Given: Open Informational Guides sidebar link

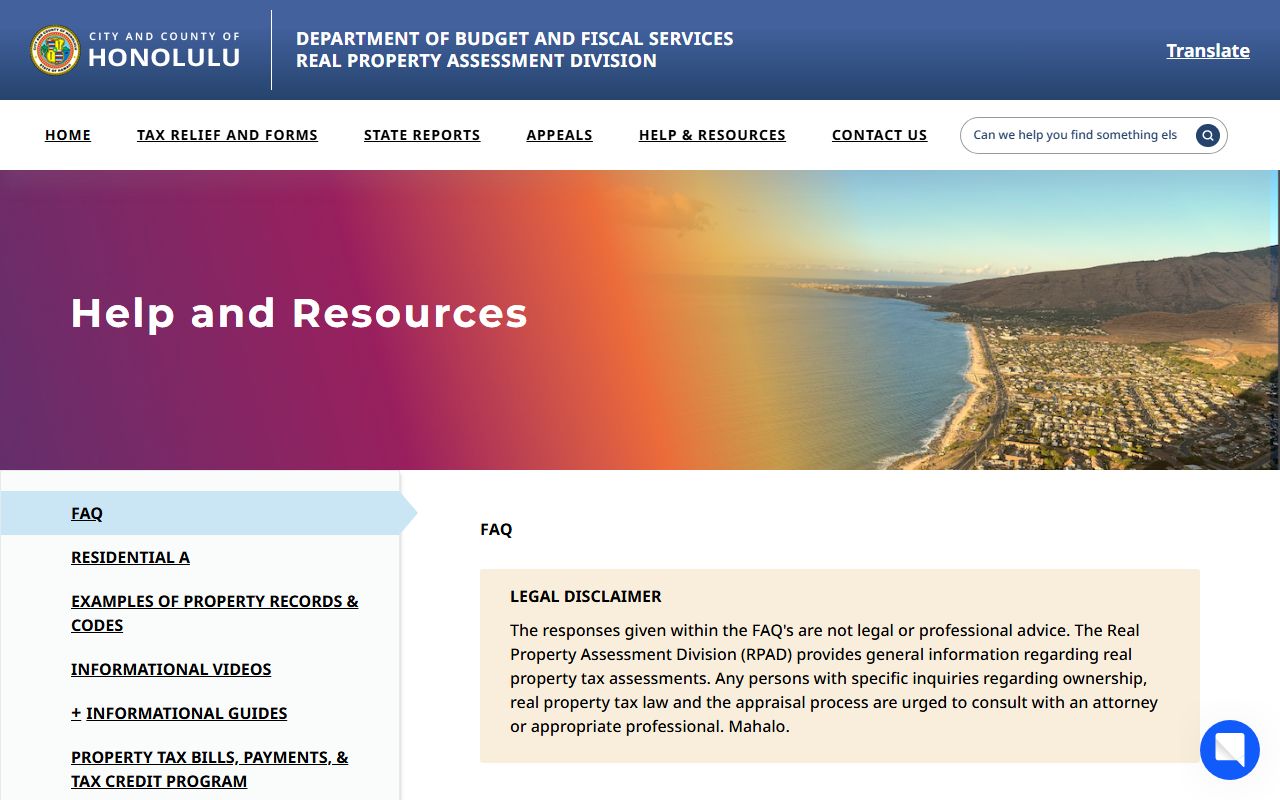Looking at the screenshot, I should [x=187, y=713].
